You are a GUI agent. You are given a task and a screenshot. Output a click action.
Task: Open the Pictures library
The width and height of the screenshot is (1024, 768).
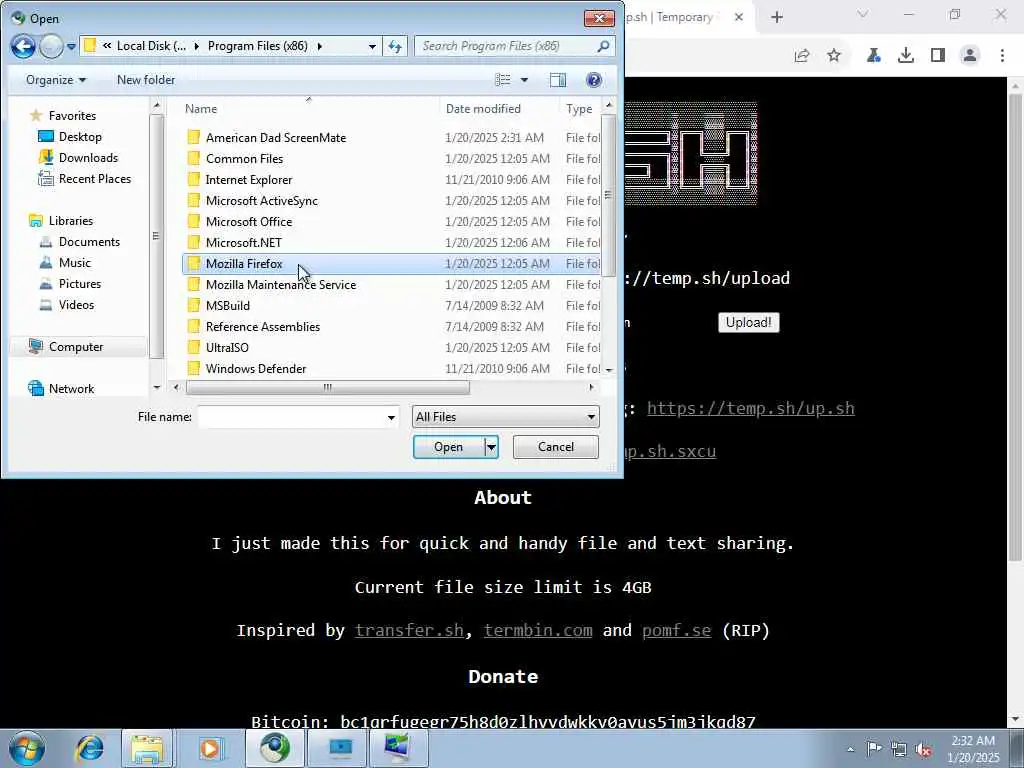tap(70, 283)
